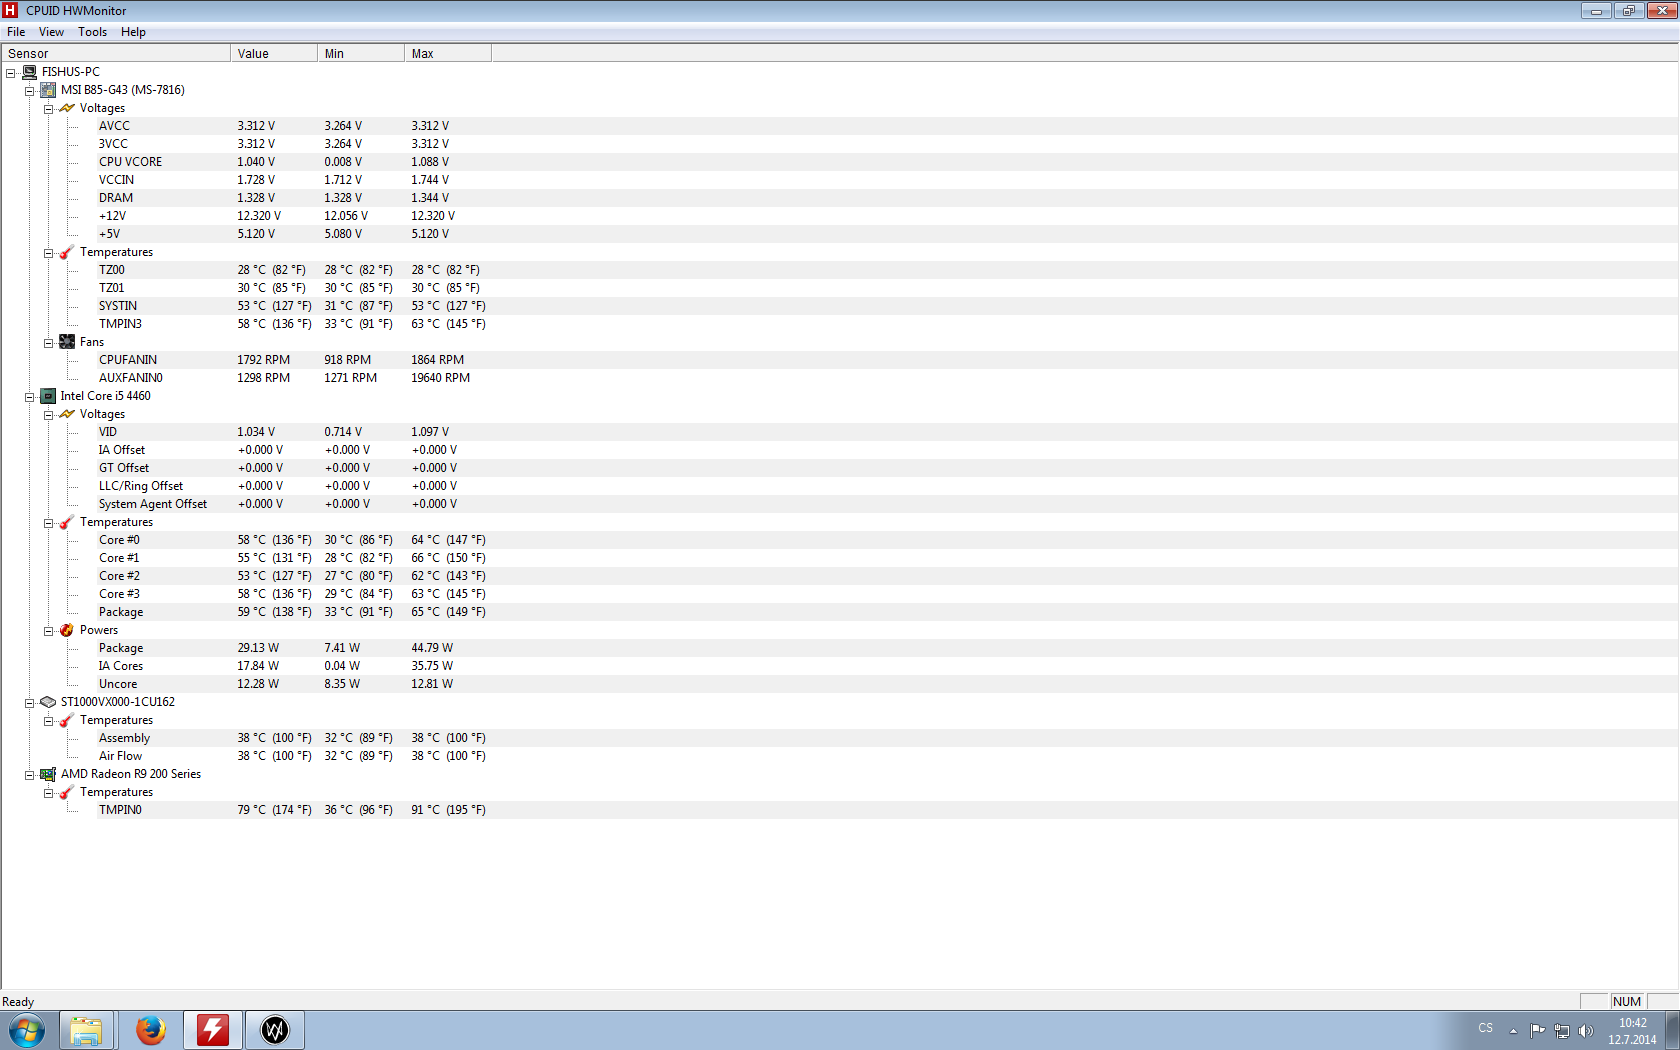Click the hard drive Temperatures thermometer icon

(x=67, y=720)
